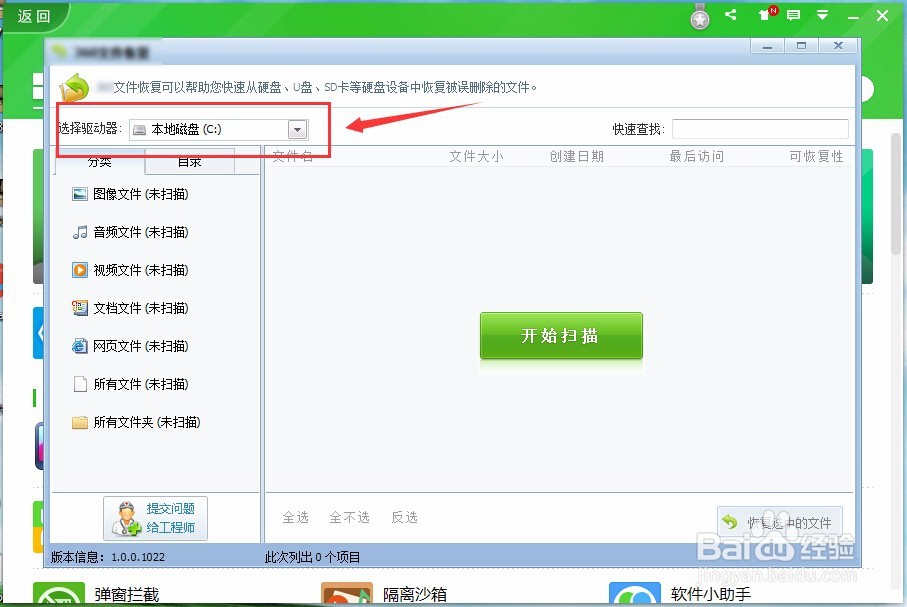Select the 视频文件 video files icon

click(80, 270)
